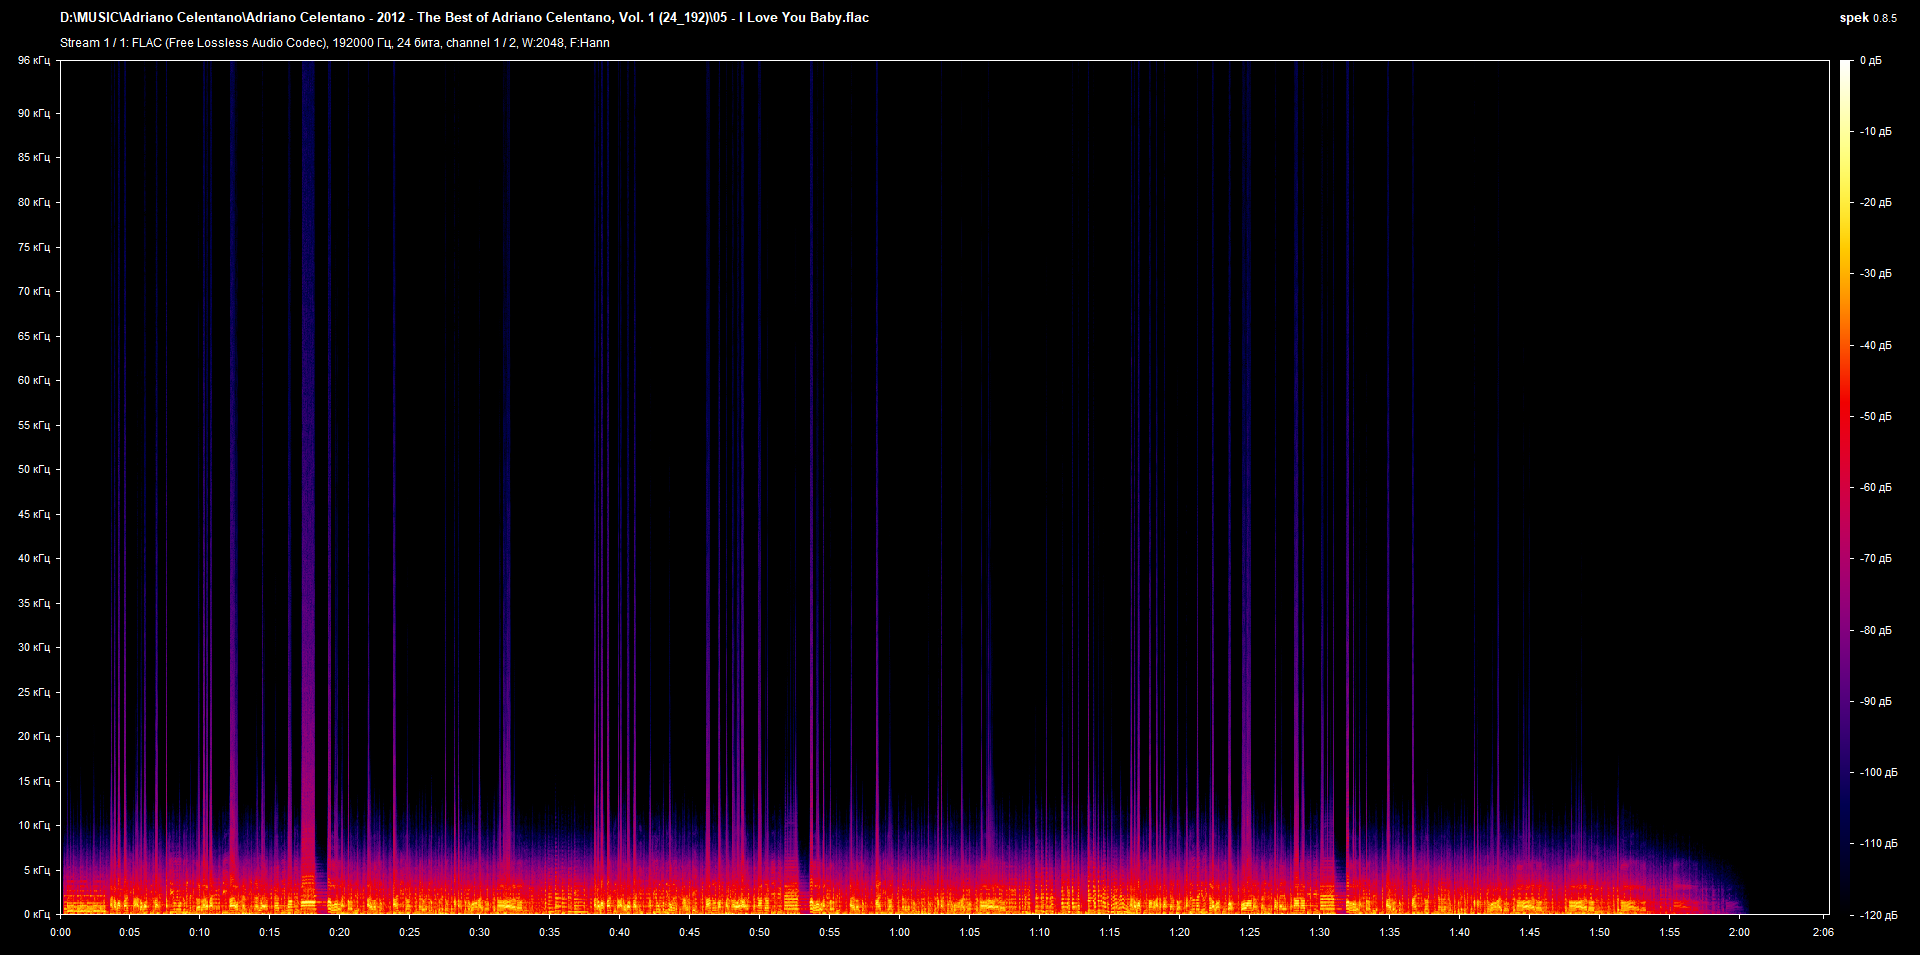Click the -50 дБ level label
1920x955 pixels.
point(1876,416)
